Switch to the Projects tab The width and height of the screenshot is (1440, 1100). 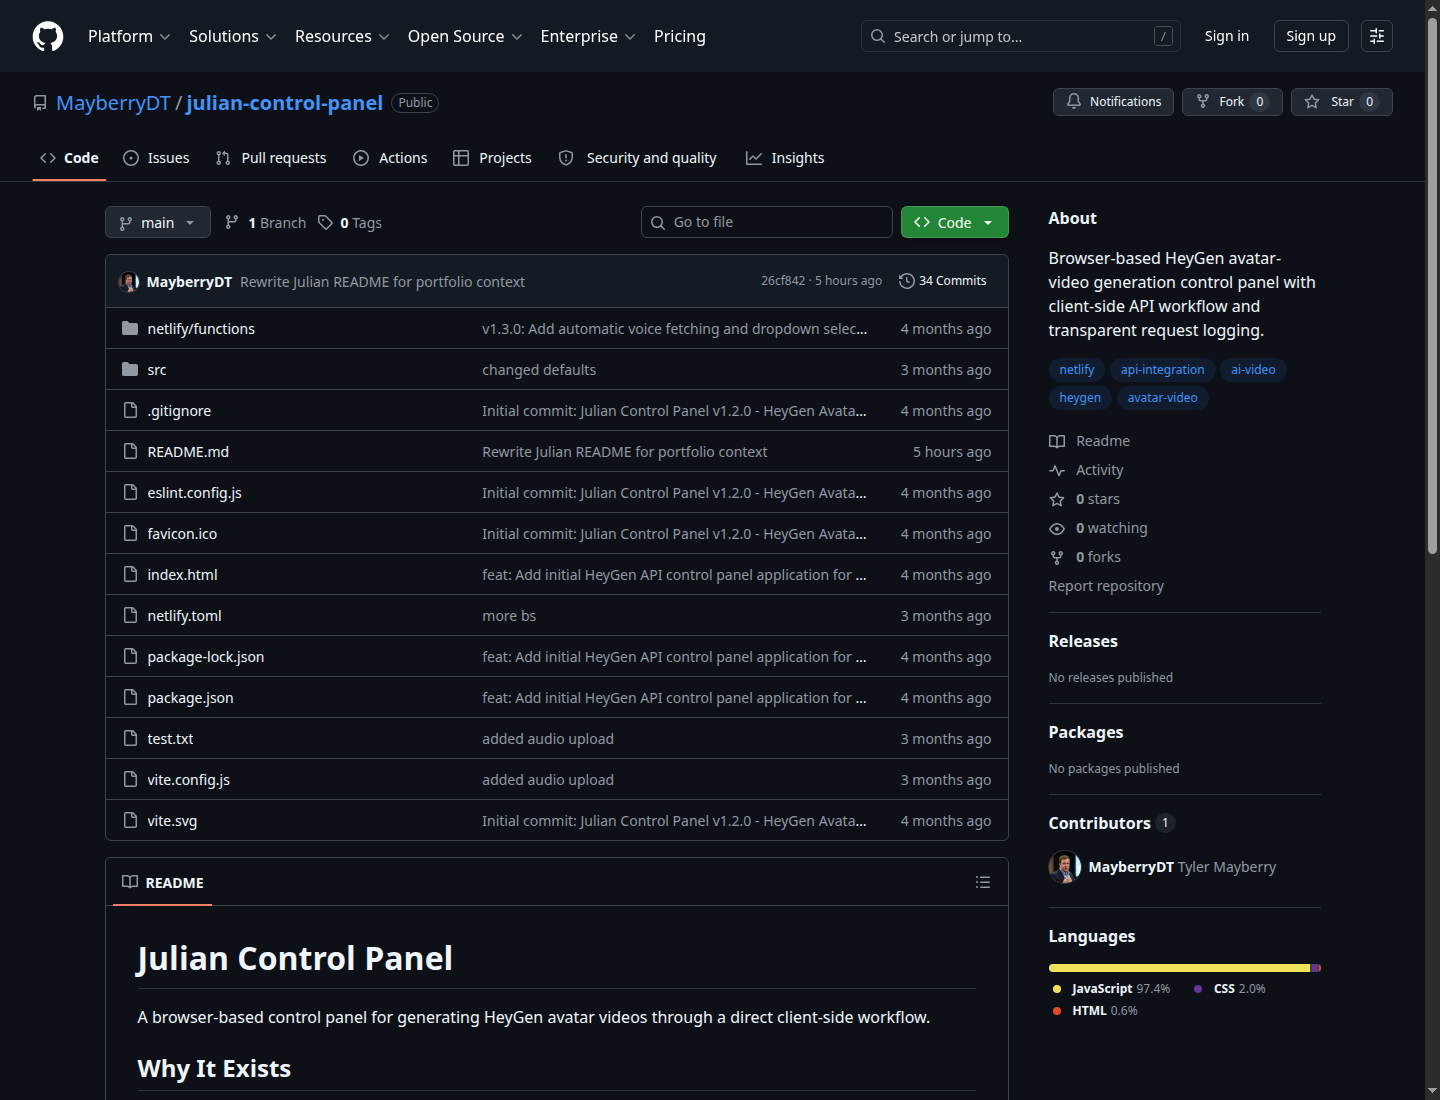pos(492,158)
